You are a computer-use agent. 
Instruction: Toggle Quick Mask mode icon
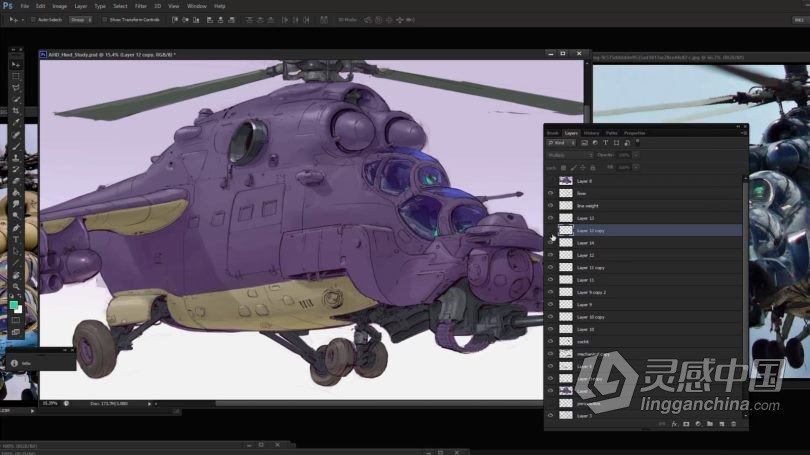(15, 320)
